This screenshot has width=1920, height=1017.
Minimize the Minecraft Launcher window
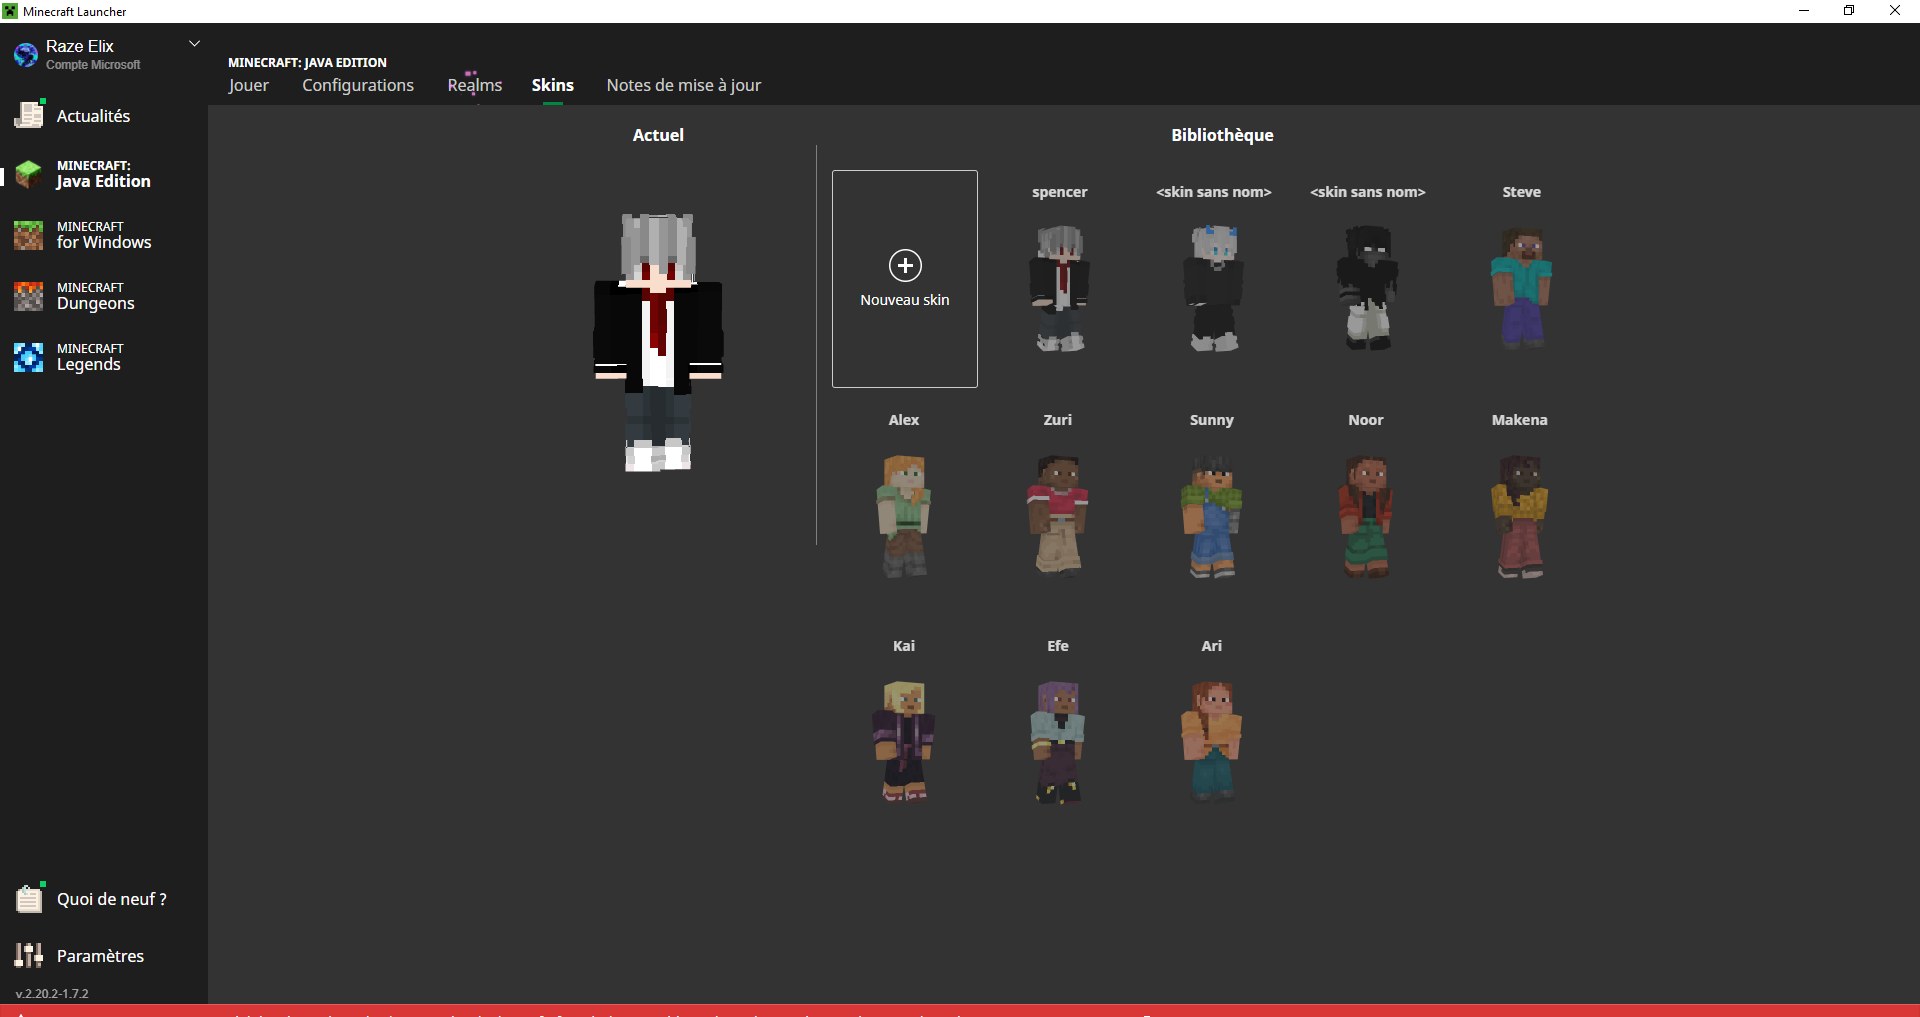pyautogui.click(x=1804, y=11)
